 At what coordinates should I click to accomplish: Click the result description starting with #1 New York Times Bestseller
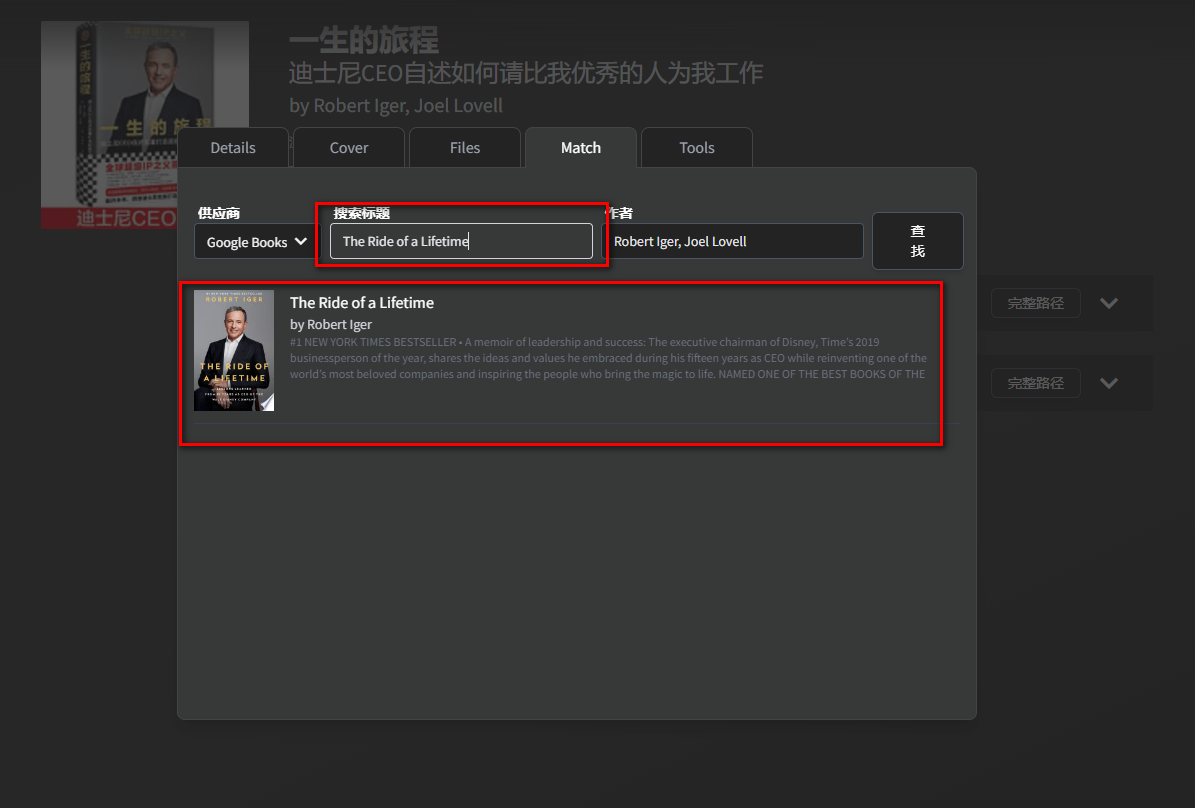tap(608, 358)
